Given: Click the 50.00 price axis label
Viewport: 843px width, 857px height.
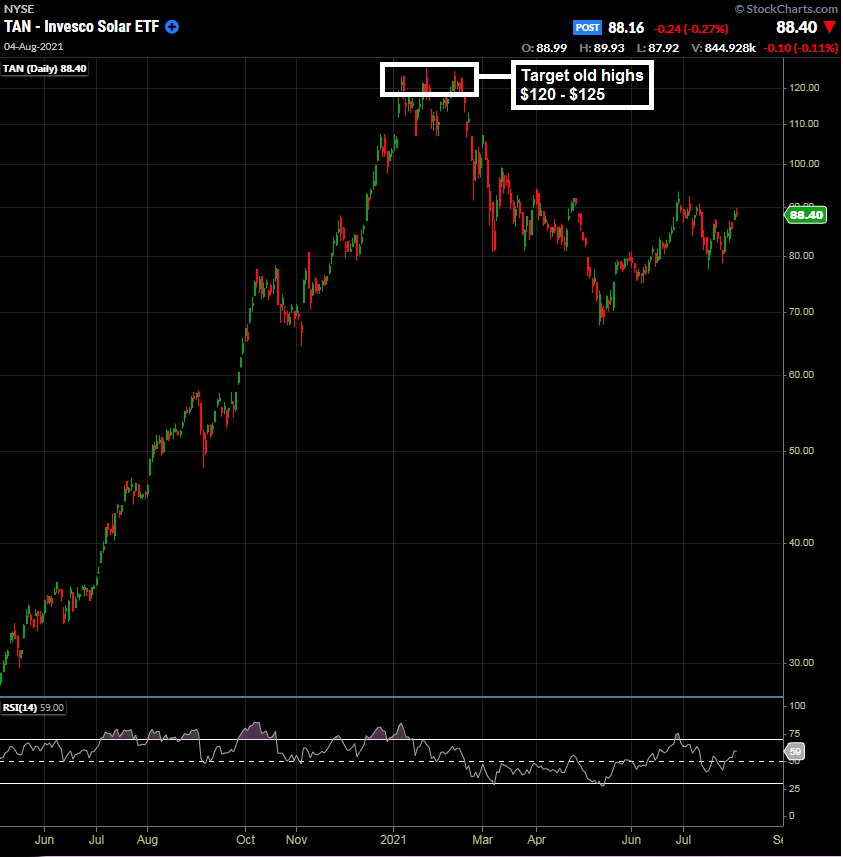Looking at the screenshot, I should (801, 450).
